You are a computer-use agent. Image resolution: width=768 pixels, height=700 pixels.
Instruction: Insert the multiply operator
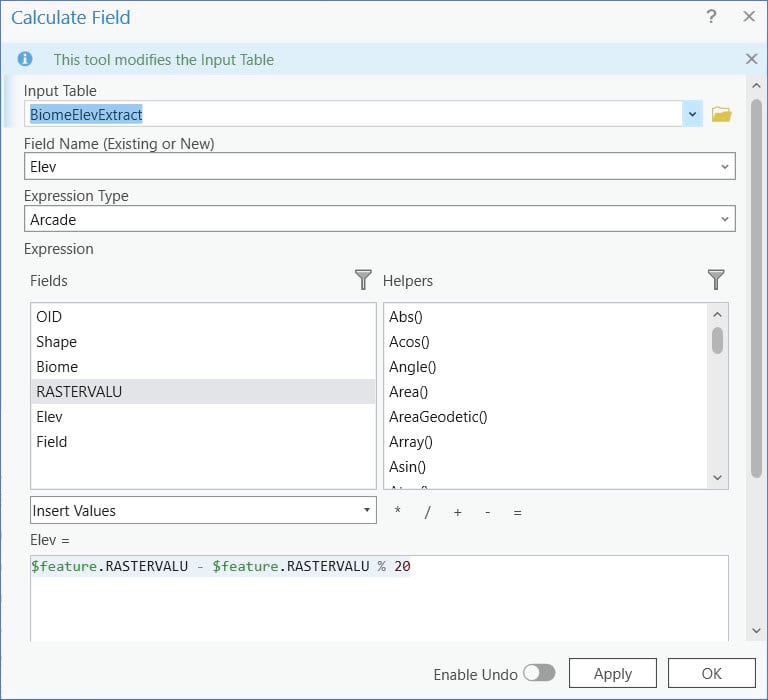tap(398, 512)
